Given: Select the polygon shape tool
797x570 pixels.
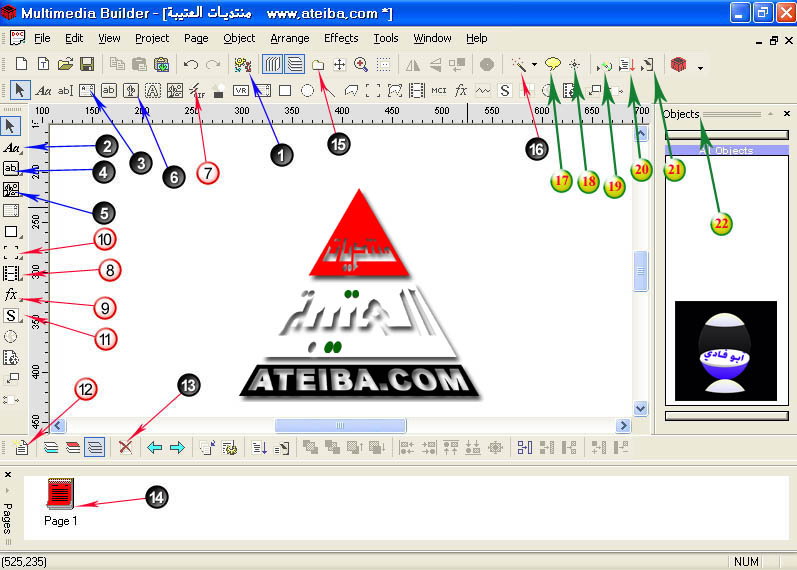Looking at the screenshot, I should point(351,91).
